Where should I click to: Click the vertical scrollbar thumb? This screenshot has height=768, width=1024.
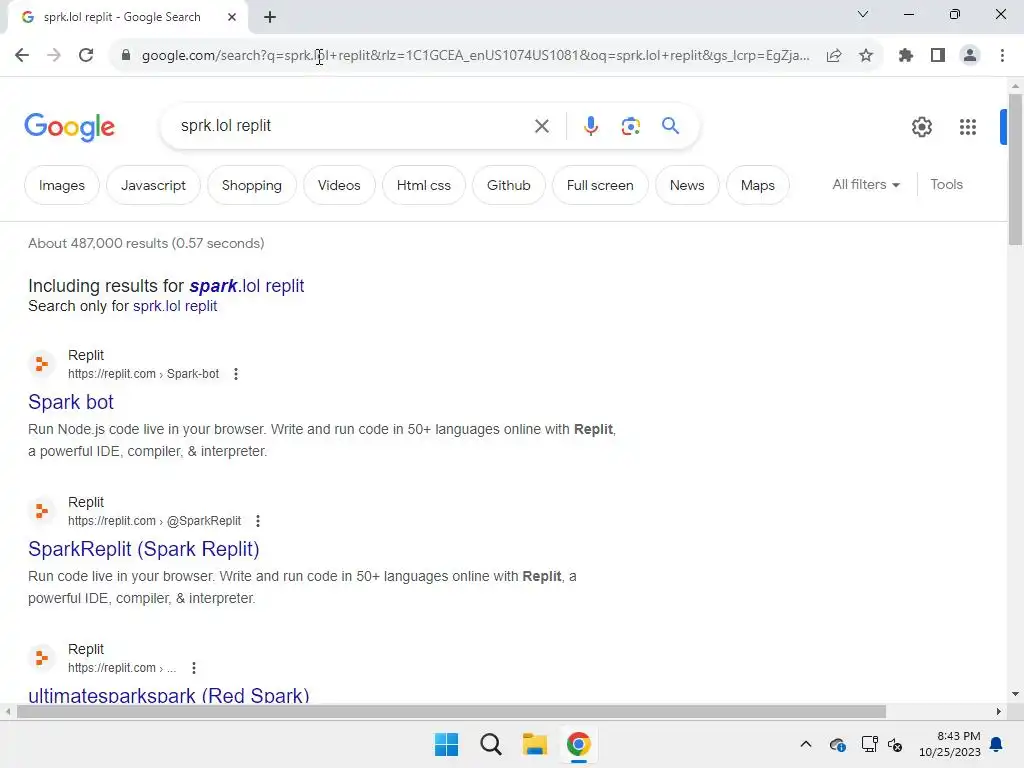(1015, 170)
